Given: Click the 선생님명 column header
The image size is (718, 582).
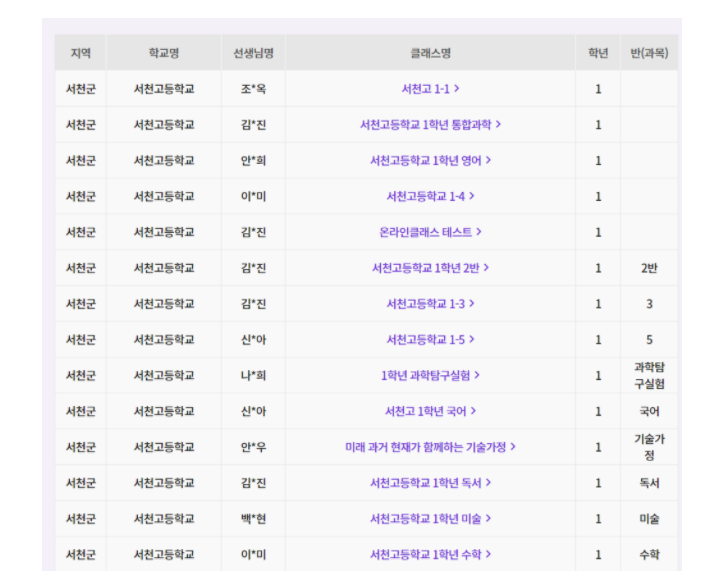Looking at the screenshot, I should (x=253, y=53).
